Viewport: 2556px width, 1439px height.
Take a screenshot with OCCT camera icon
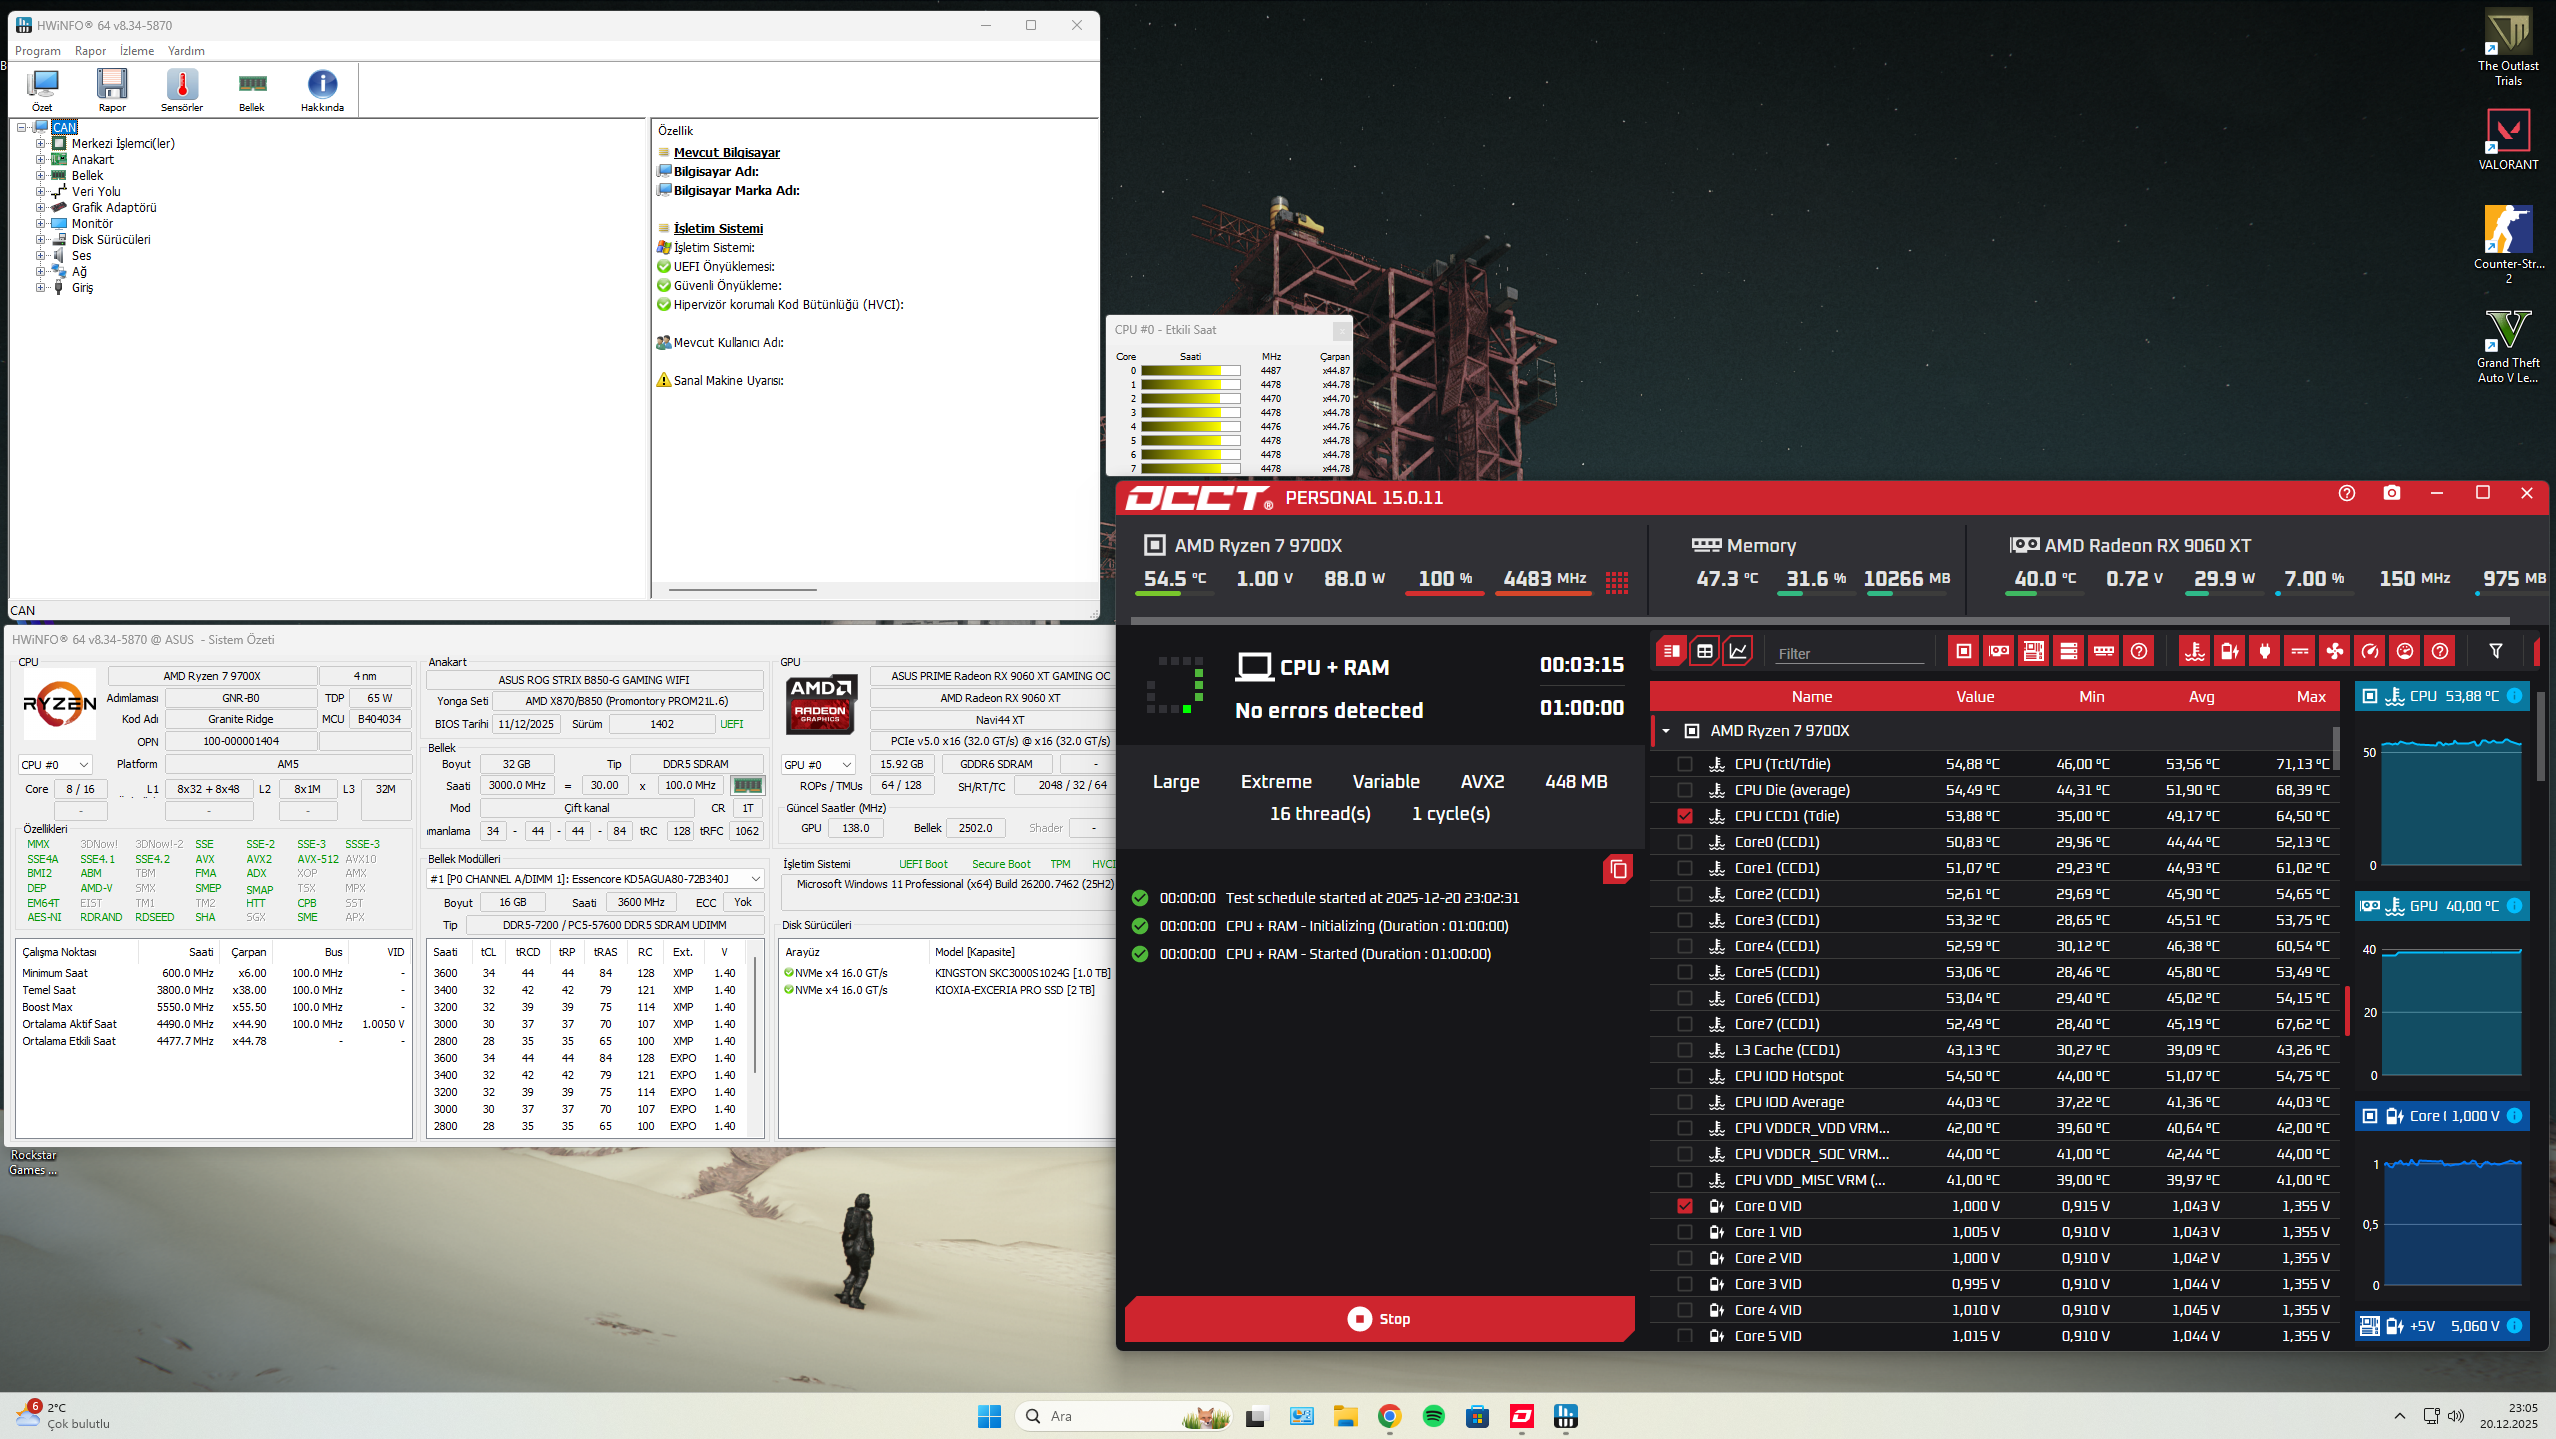point(2392,494)
